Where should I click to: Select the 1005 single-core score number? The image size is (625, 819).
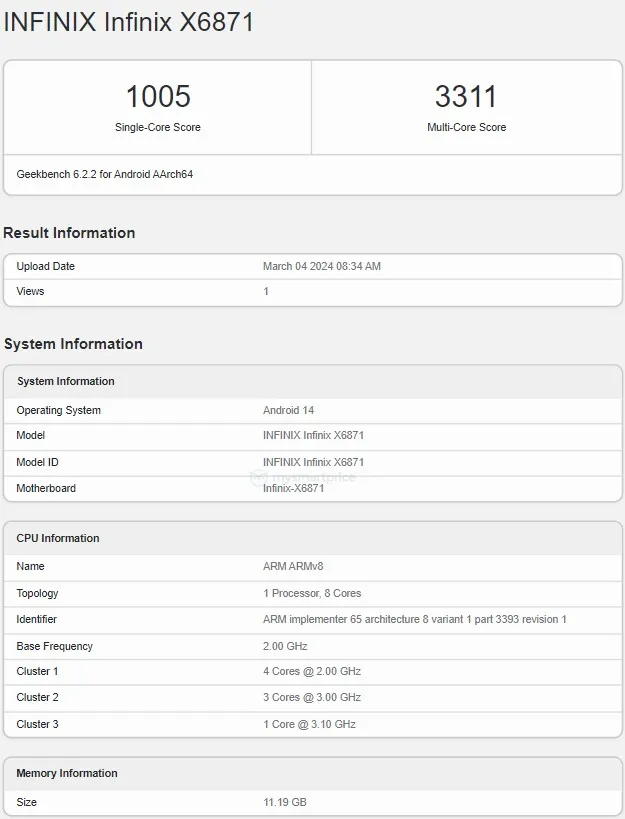click(158, 96)
